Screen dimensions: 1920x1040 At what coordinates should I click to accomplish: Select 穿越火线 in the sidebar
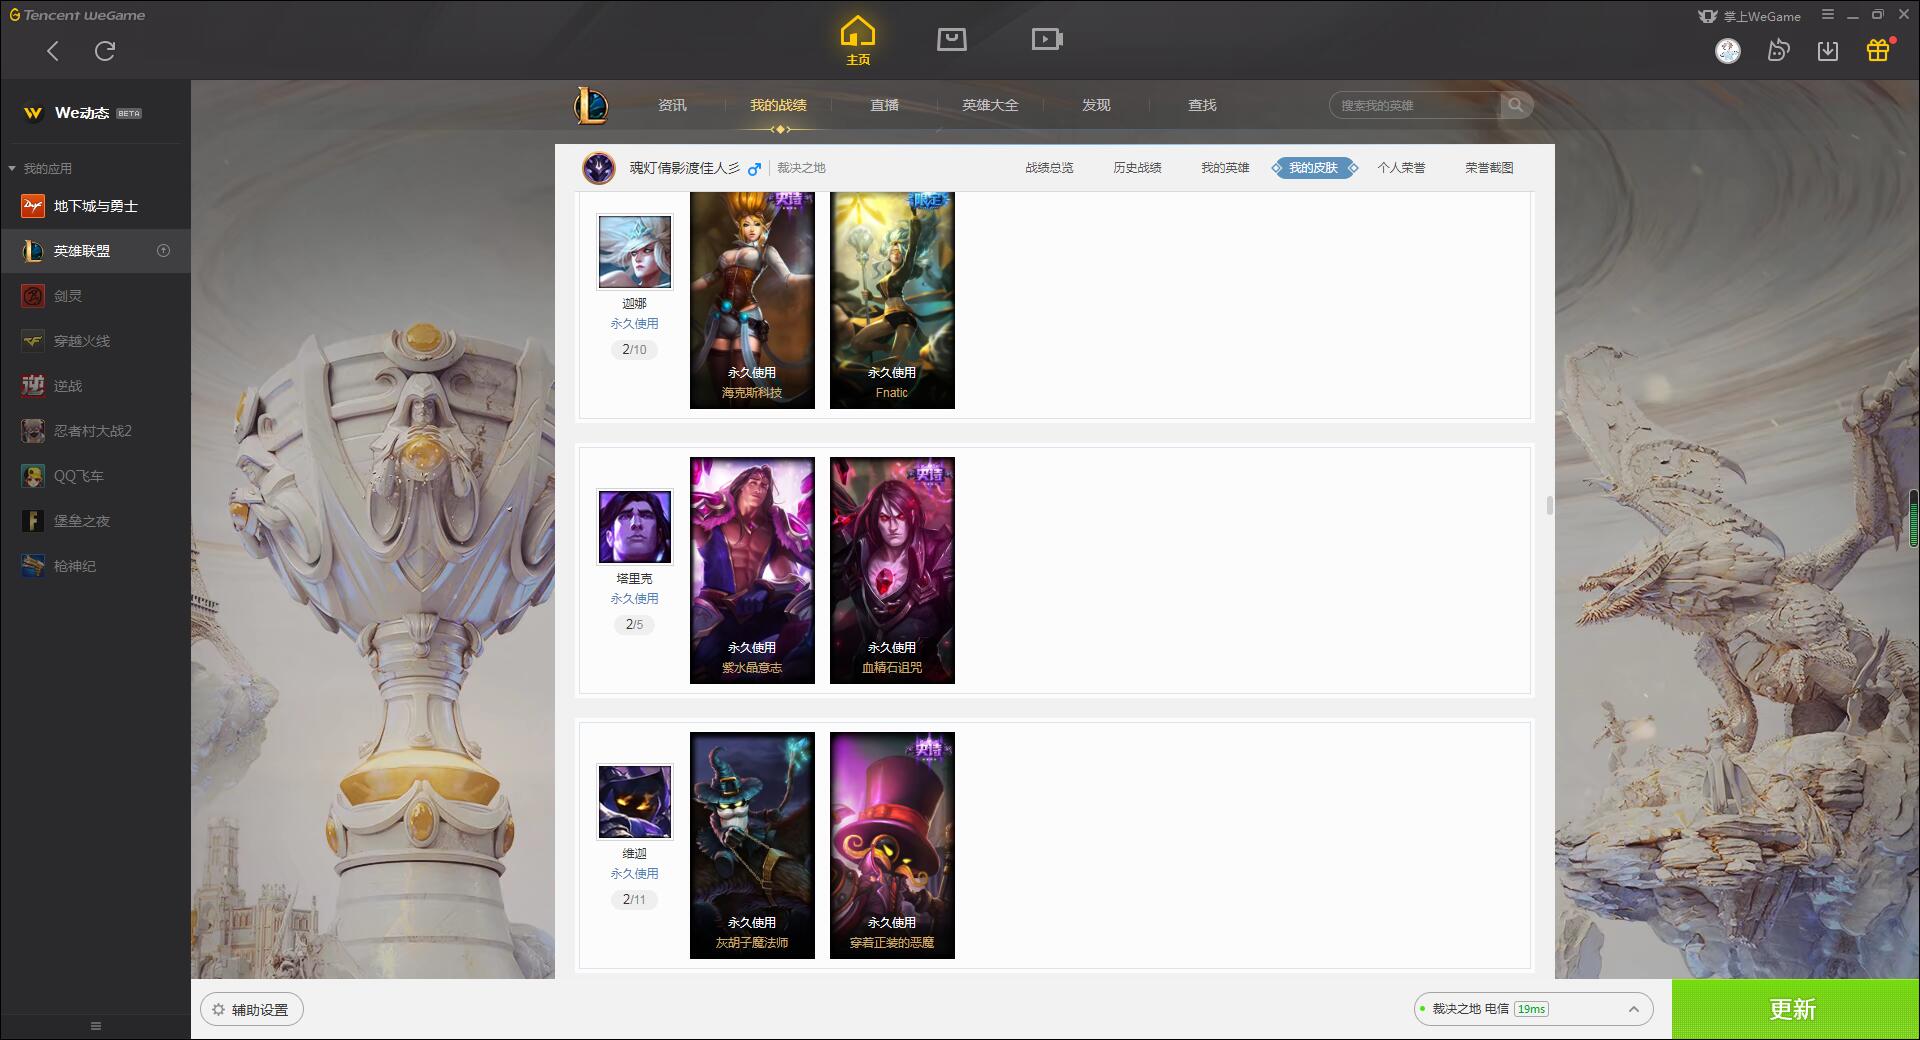click(95, 341)
